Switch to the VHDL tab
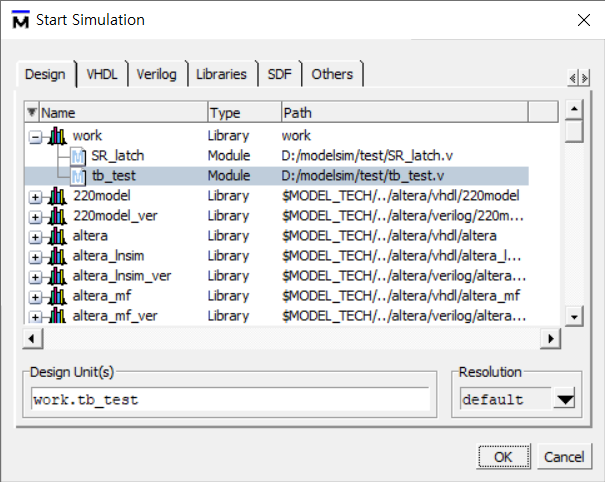The image size is (605, 482). tap(102, 74)
